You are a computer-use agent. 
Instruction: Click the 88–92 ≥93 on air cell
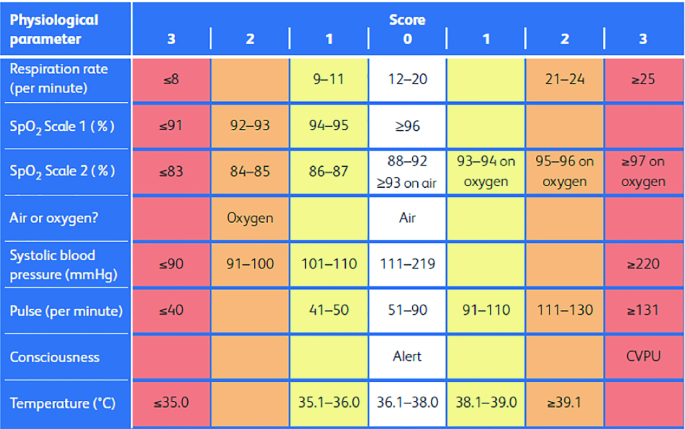407,171
